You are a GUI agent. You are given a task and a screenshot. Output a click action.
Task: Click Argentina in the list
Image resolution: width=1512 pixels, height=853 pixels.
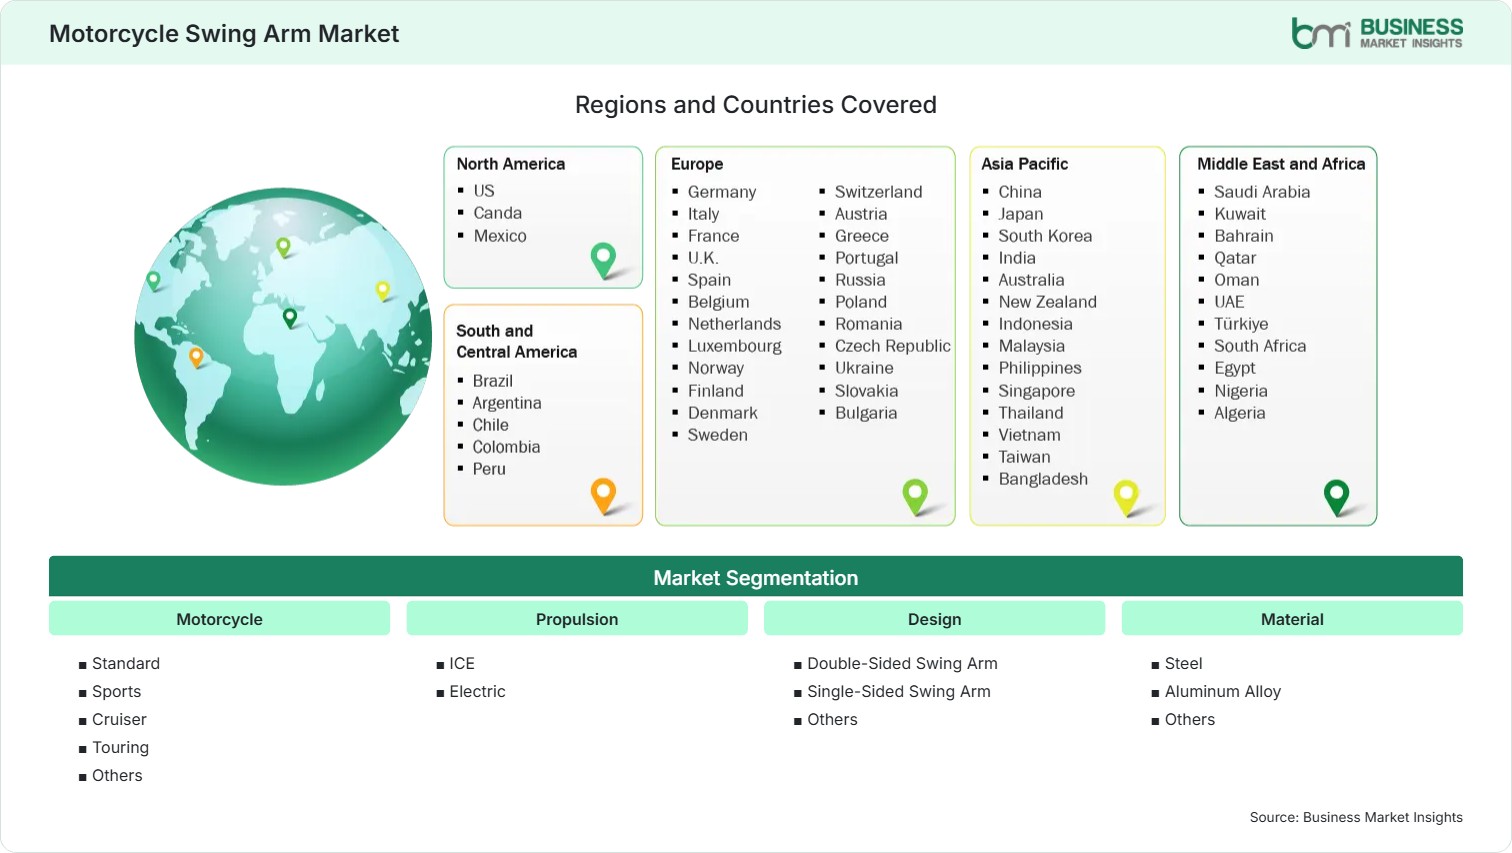(507, 403)
